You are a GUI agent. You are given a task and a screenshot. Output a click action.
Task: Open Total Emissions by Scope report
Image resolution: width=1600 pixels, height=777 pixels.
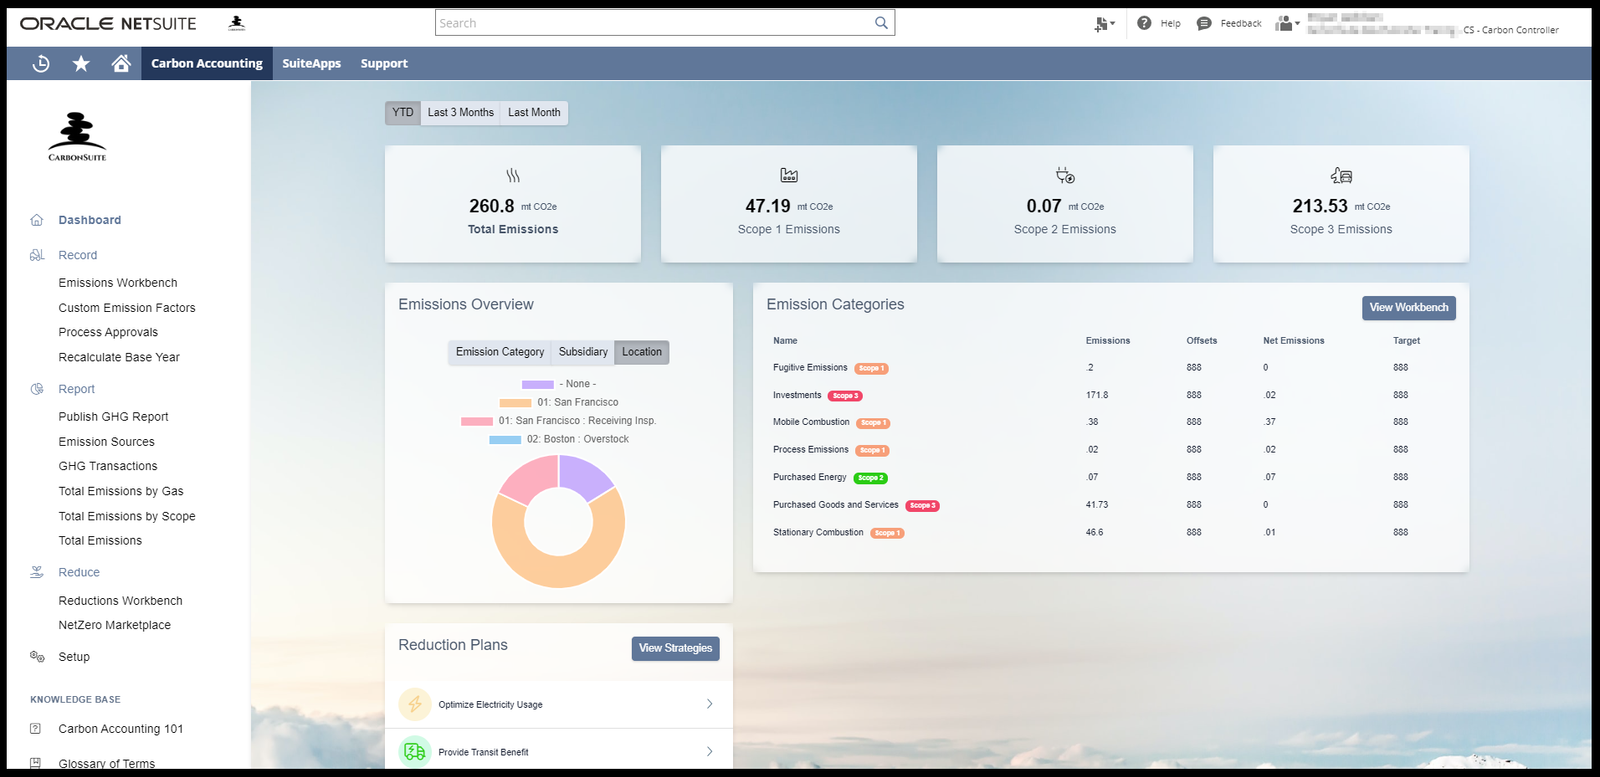tap(127, 516)
